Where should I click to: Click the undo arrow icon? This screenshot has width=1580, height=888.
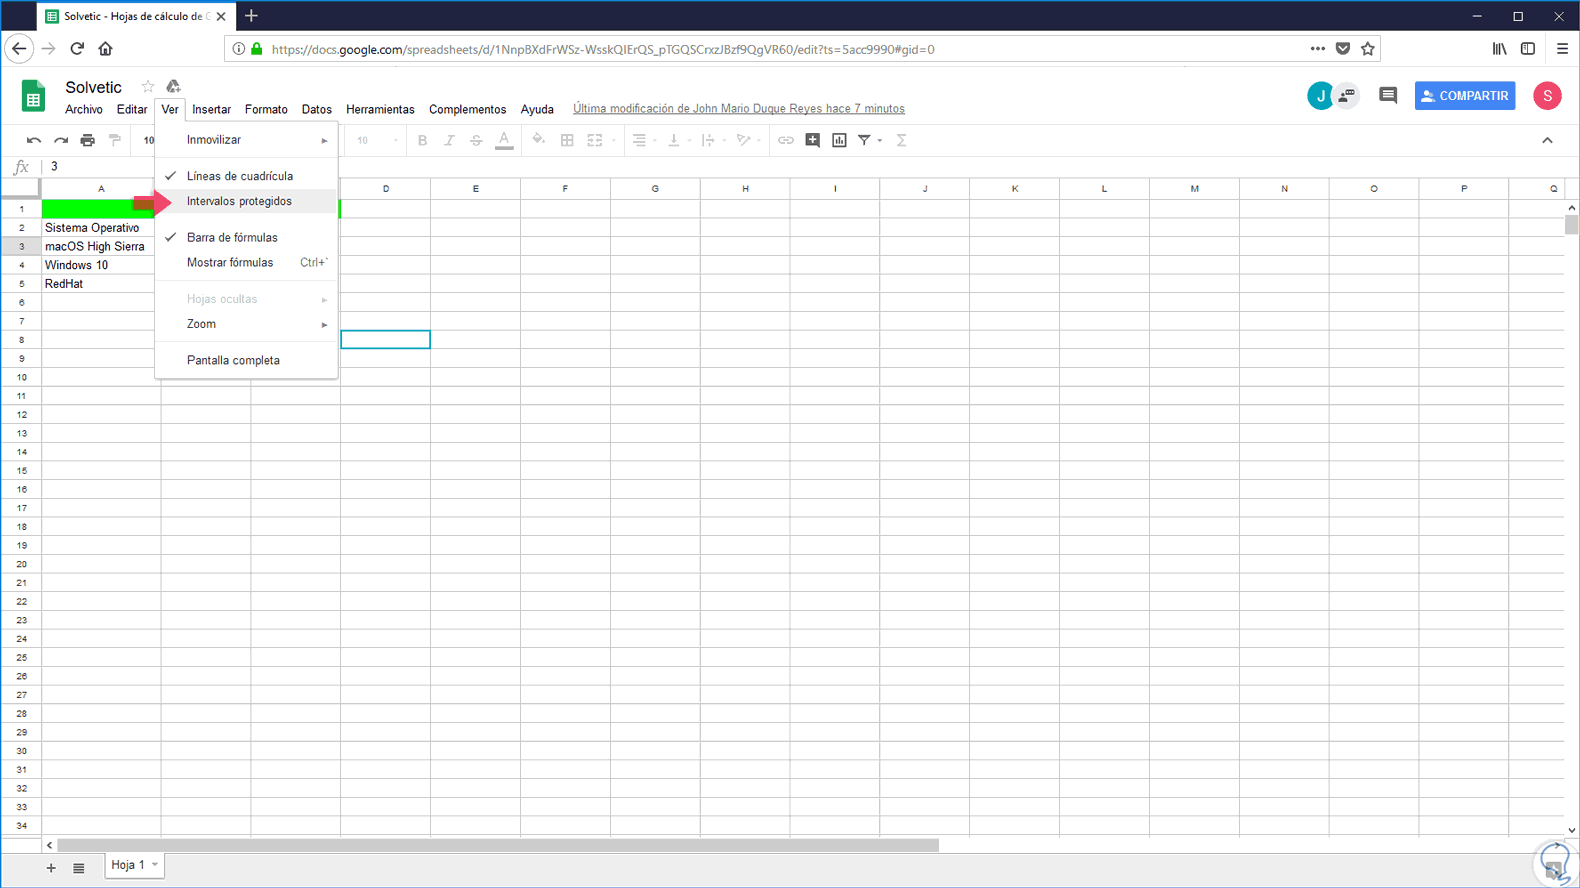click(x=34, y=141)
